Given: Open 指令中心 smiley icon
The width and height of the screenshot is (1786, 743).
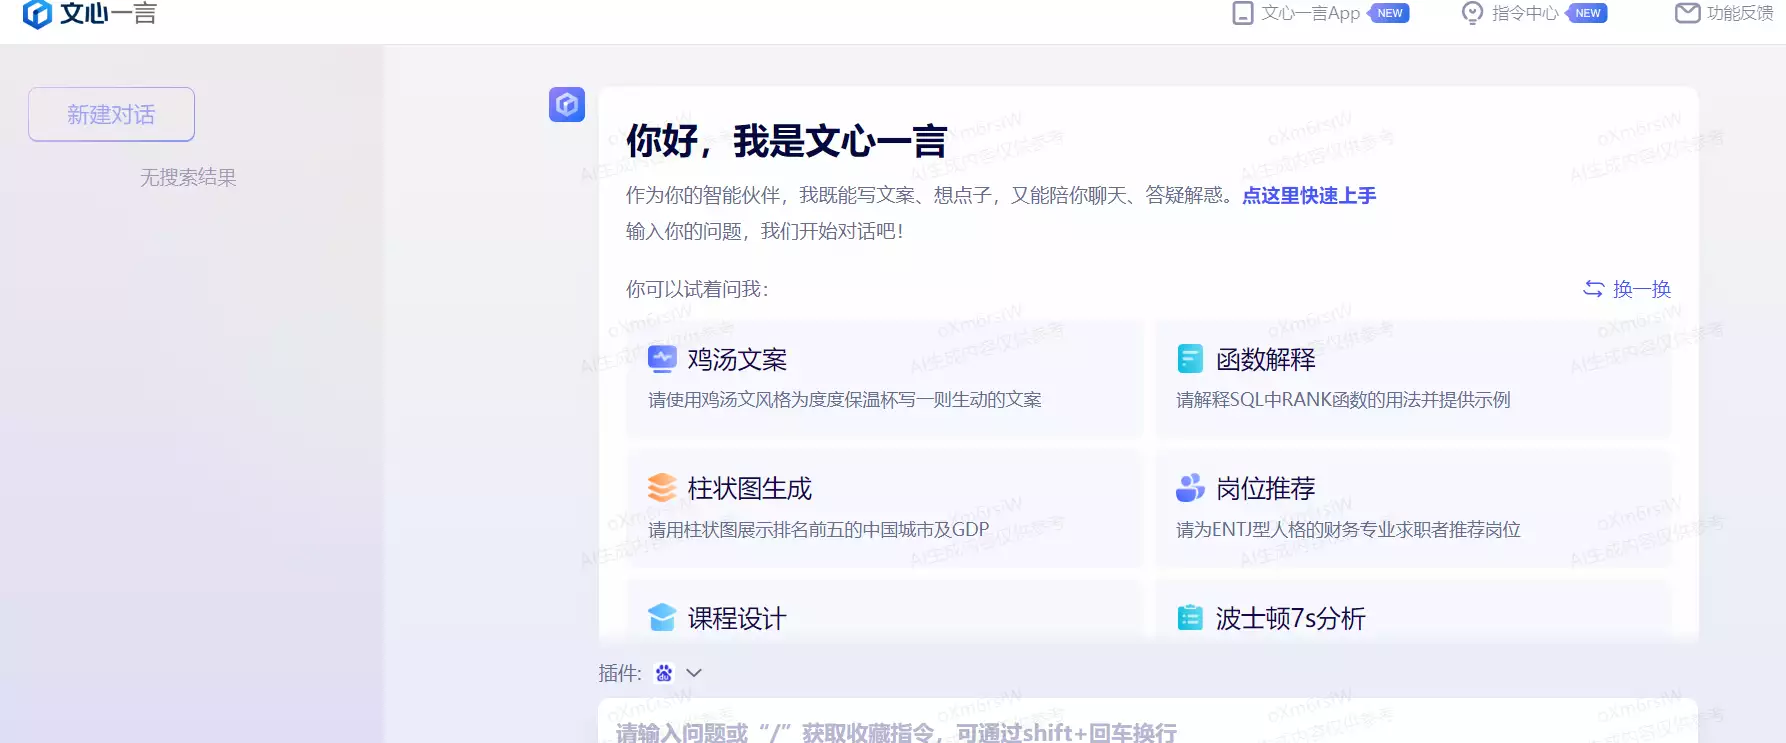Looking at the screenshot, I should [x=1472, y=13].
